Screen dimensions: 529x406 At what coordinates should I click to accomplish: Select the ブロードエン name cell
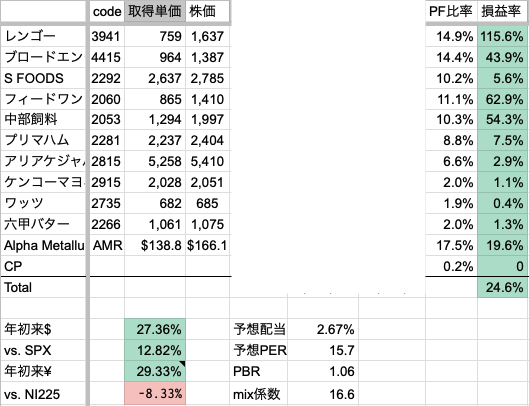tap(43, 57)
